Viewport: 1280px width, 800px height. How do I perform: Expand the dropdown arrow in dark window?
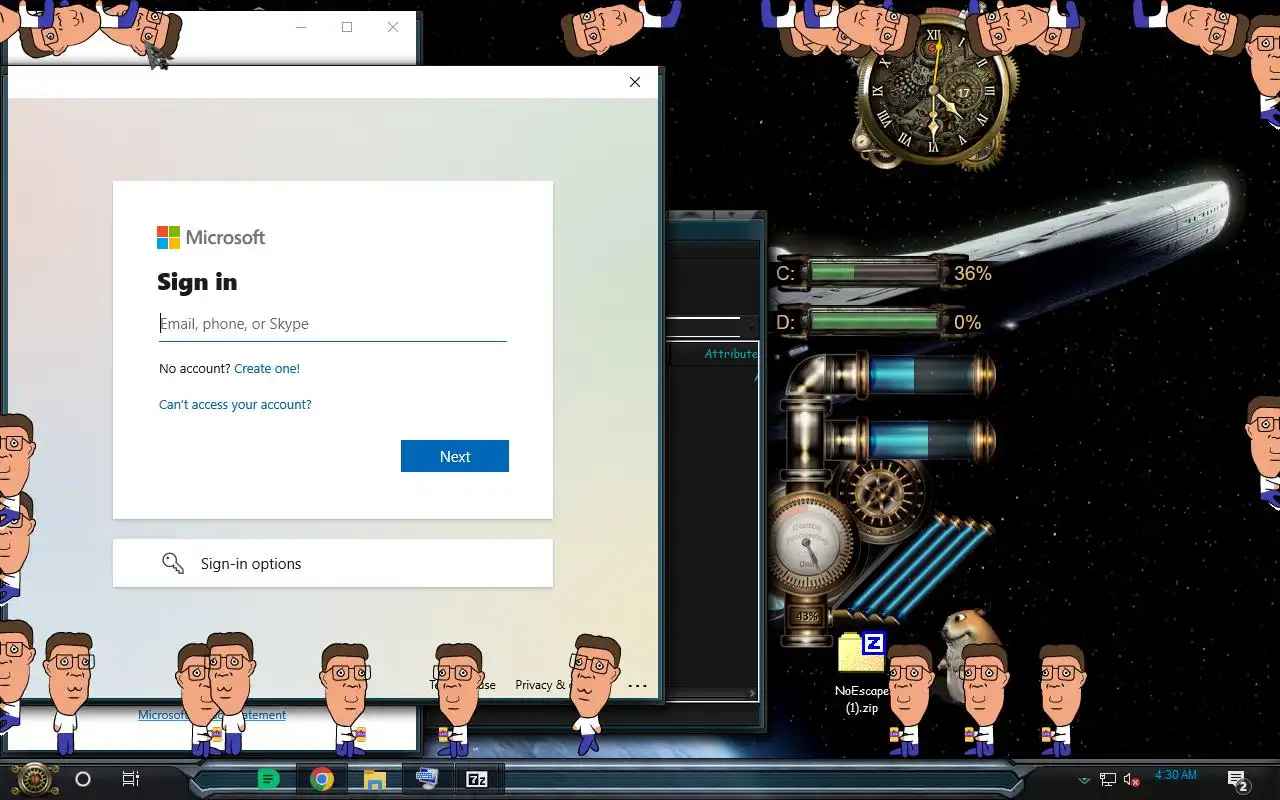750,326
